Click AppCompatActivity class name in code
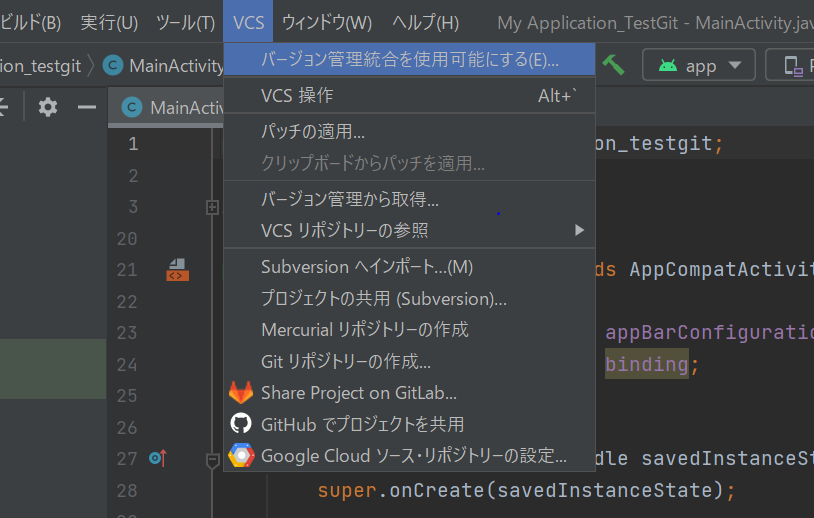The width and height of the screenshot is (814, 518). (722, 269)
